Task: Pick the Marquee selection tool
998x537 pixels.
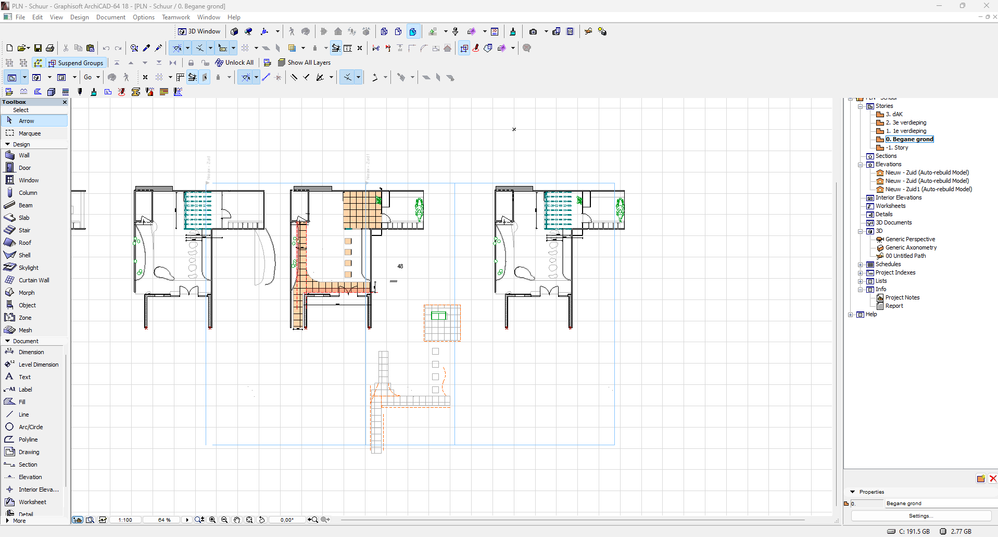Action: pos(29,133)
